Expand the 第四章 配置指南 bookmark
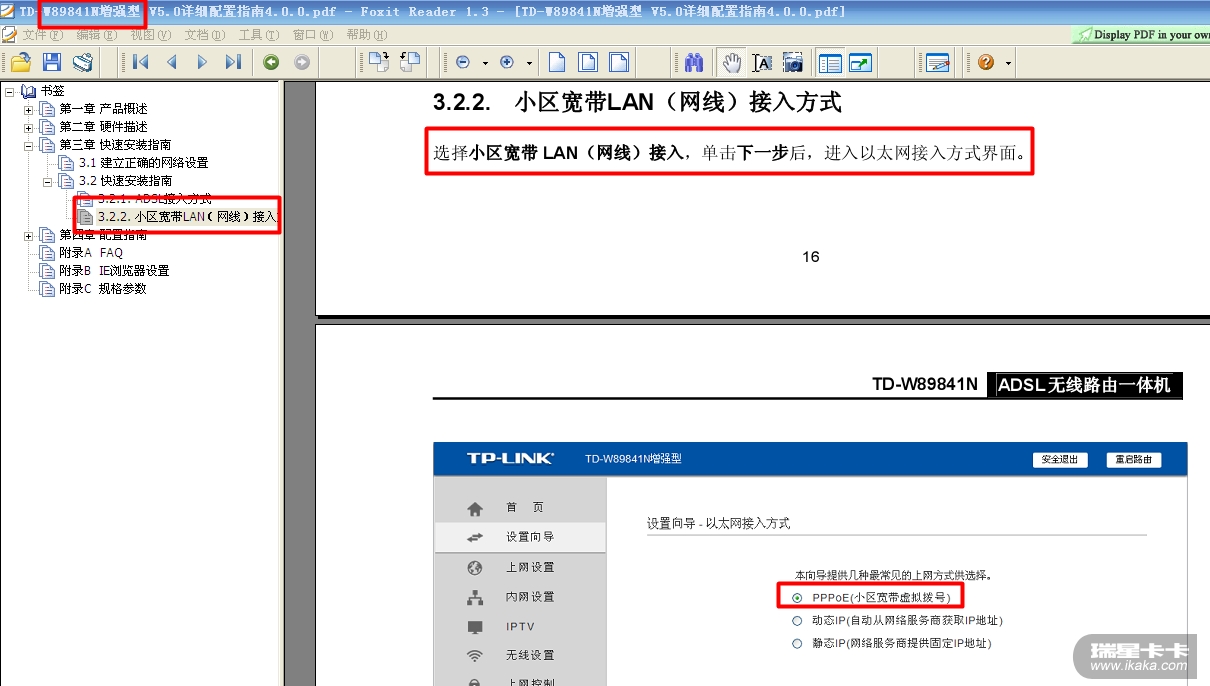 29,235
